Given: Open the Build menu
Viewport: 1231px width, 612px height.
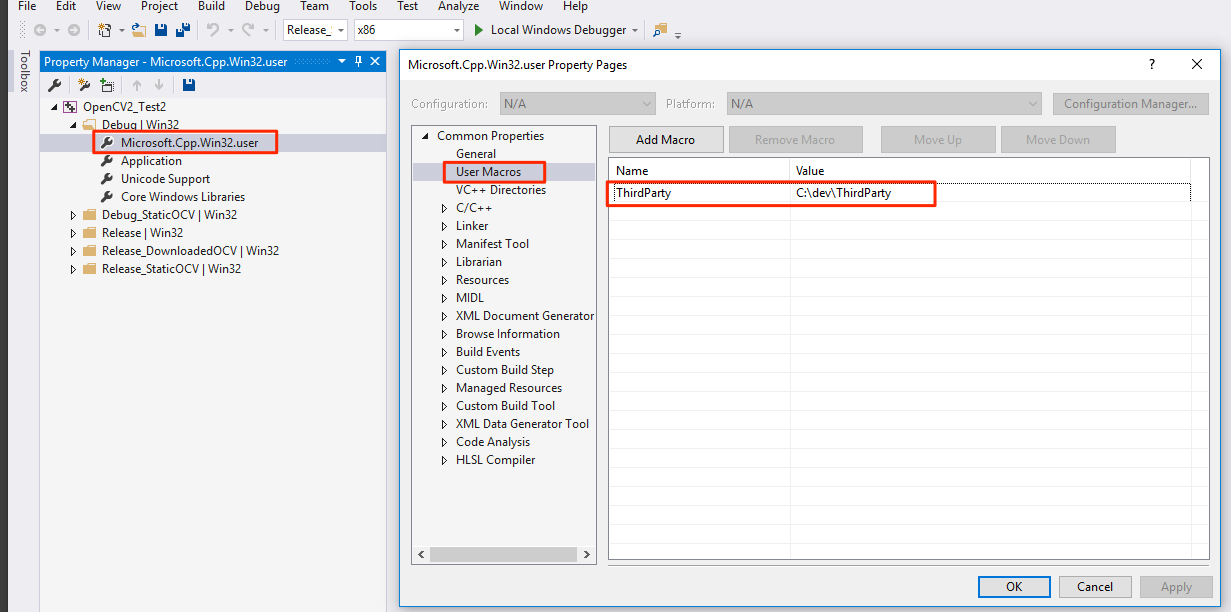Looking at the screenshot, I should [211, 6].
